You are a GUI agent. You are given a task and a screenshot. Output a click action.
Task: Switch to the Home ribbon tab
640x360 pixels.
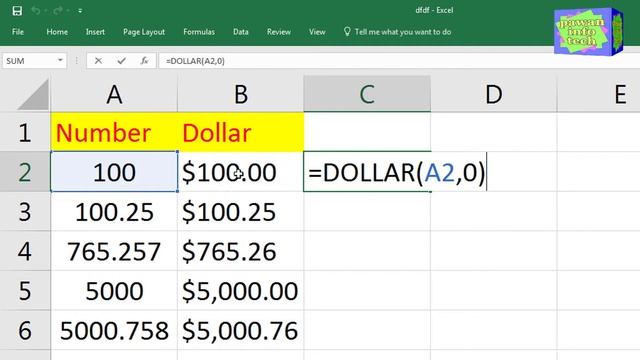[x=57, y=32]
